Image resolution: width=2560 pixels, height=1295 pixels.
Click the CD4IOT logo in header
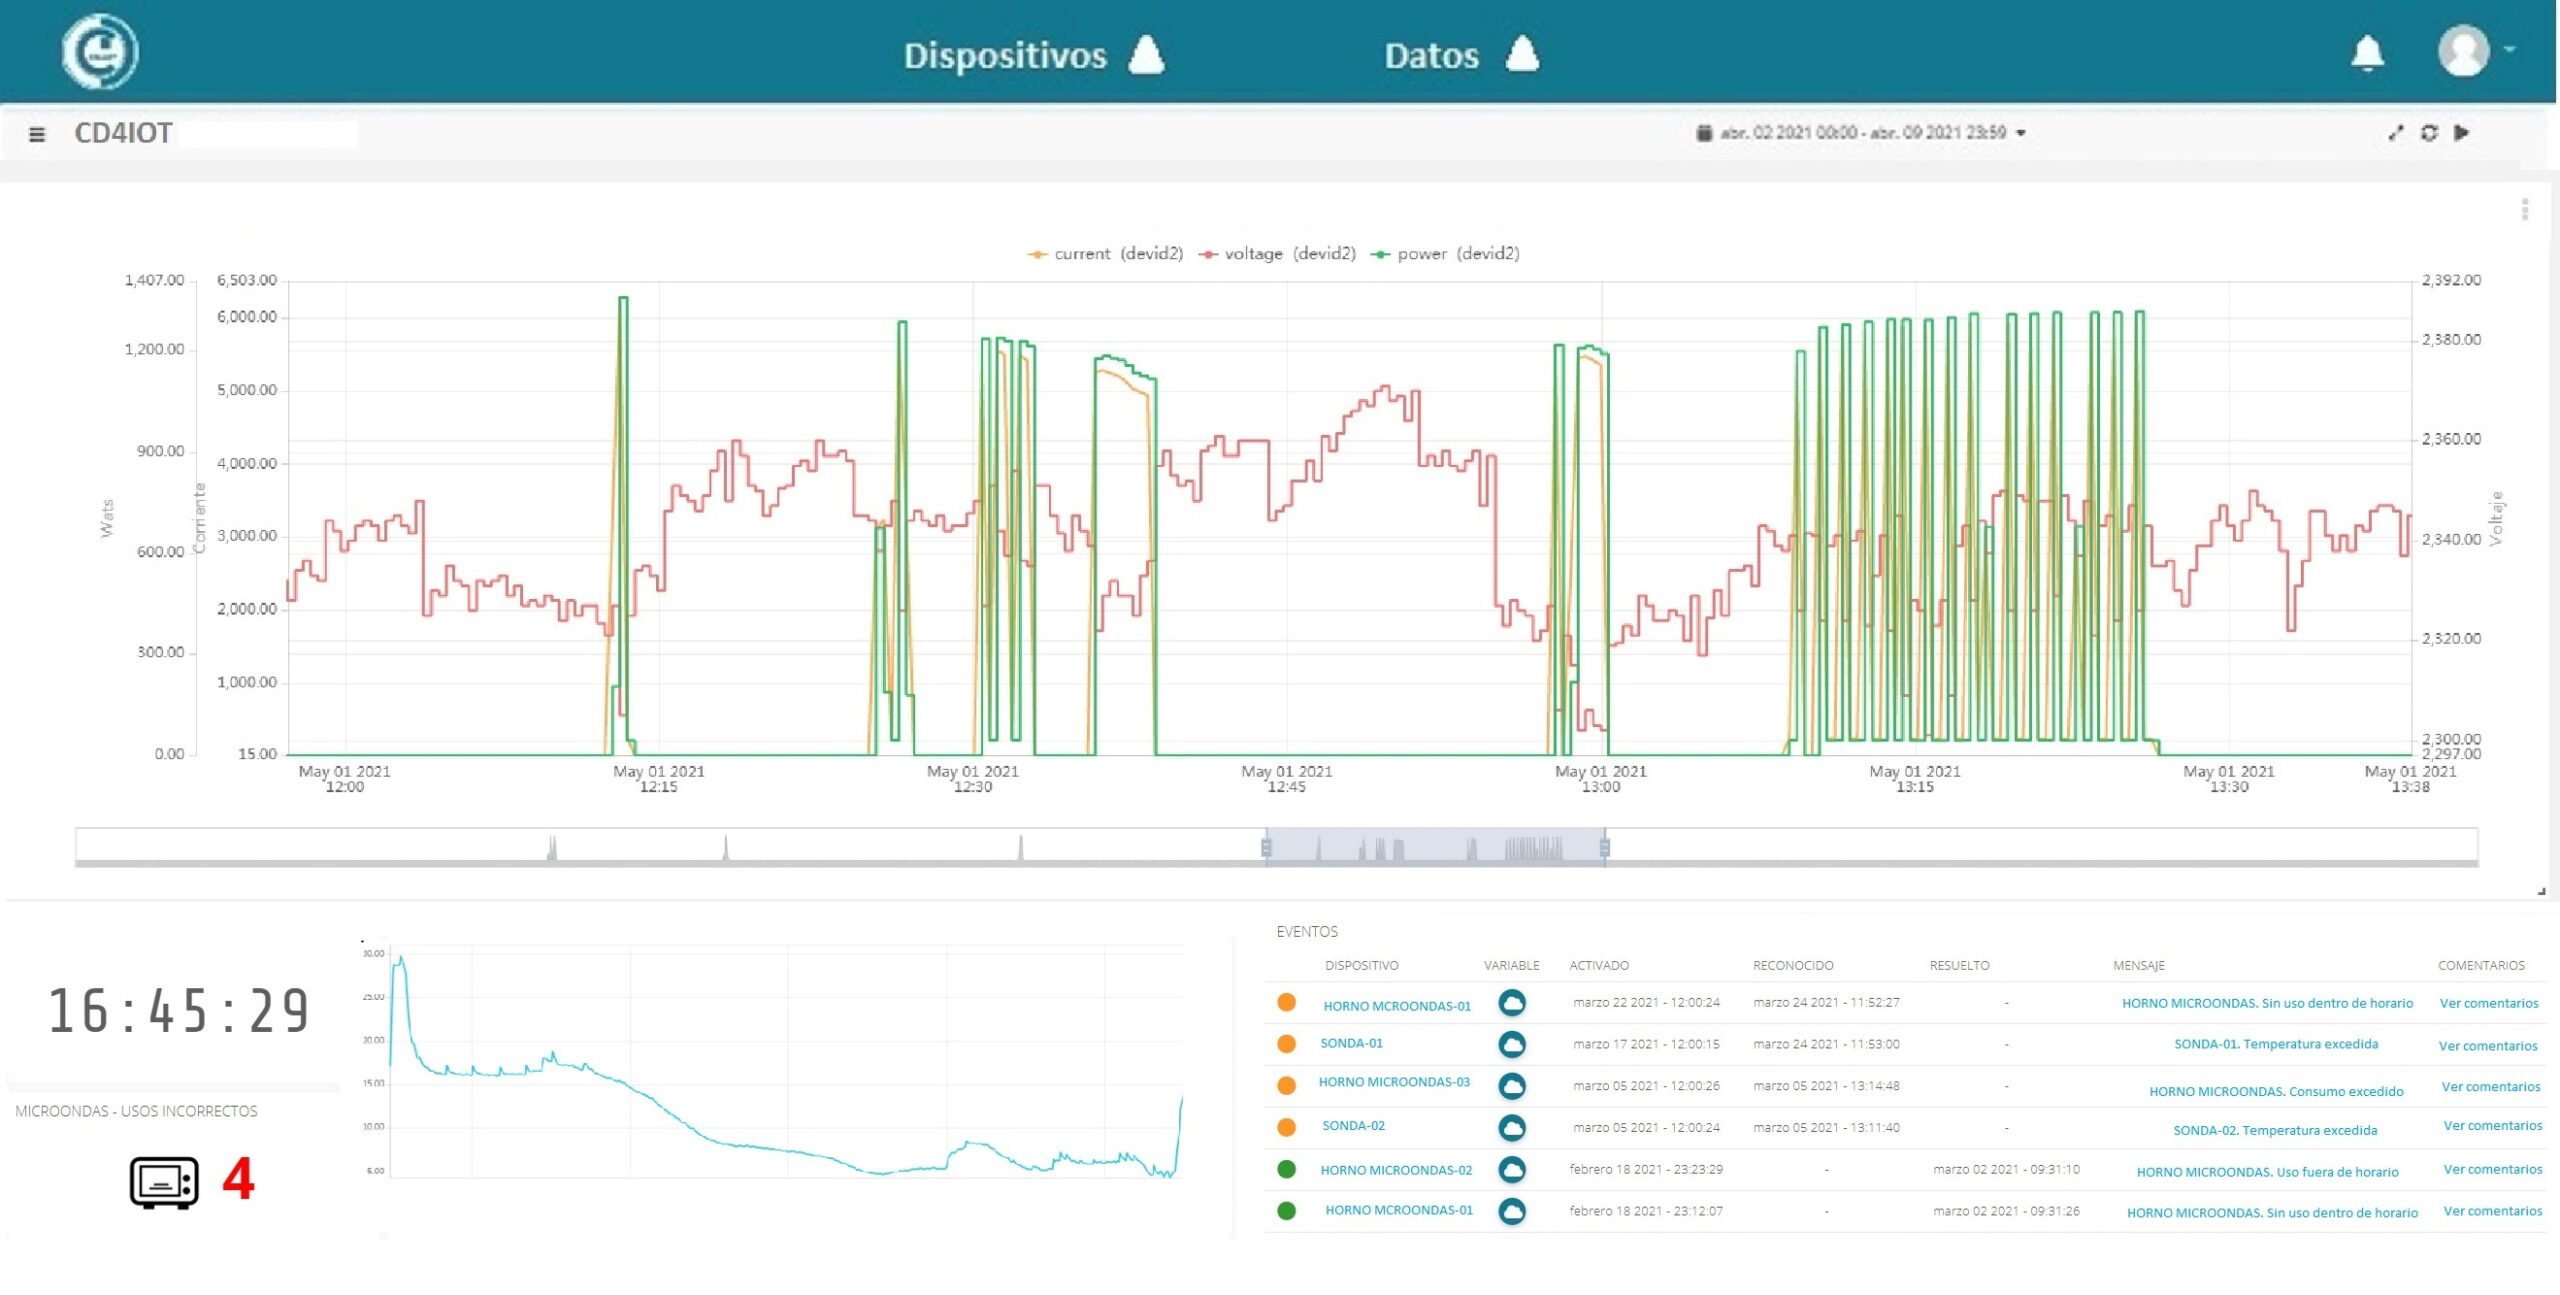pyautogui.click(x=100, y=52)
